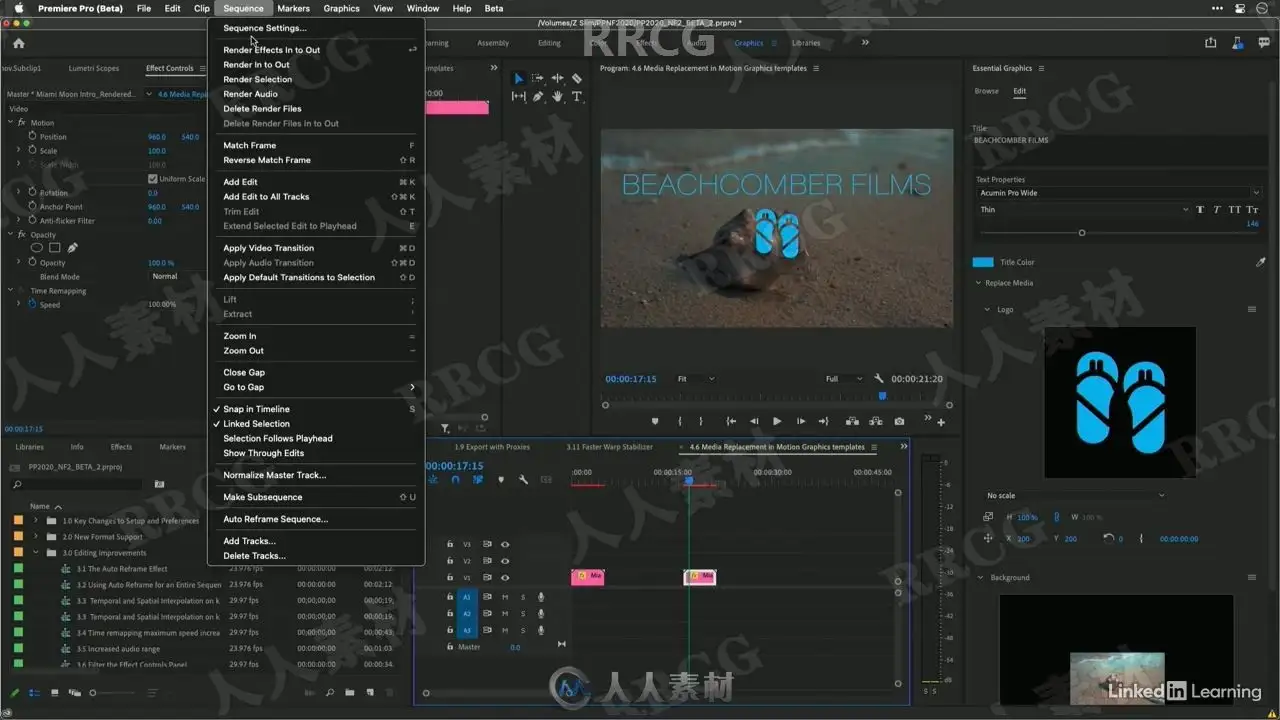The height and width of the screenshot is (720, 1280).
Task: Switch to Browse tab in Essential Graphics
Action: click(986, 91)
